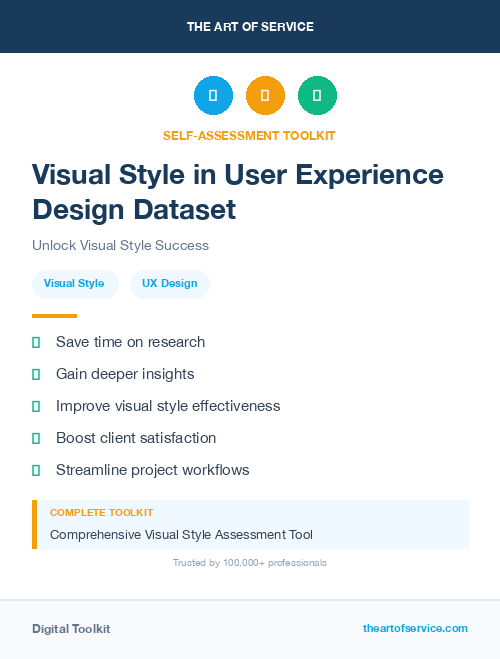This screenshot has height=659, width=500.
Task: Click the Boost client satisfaction text
Action: click(136, 438)
